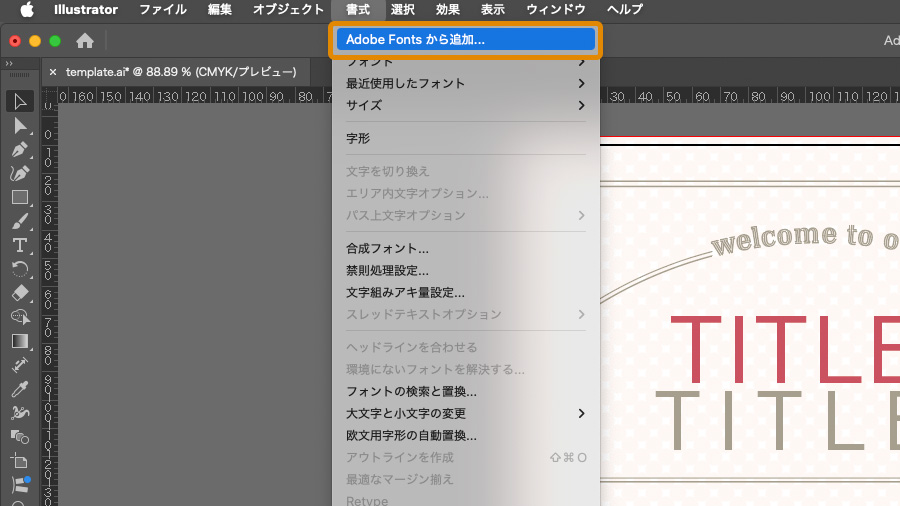900x506 pixels.
Task: Select the tool with blue dot badge
Action: pyautogui.click(x=20, y=485)
